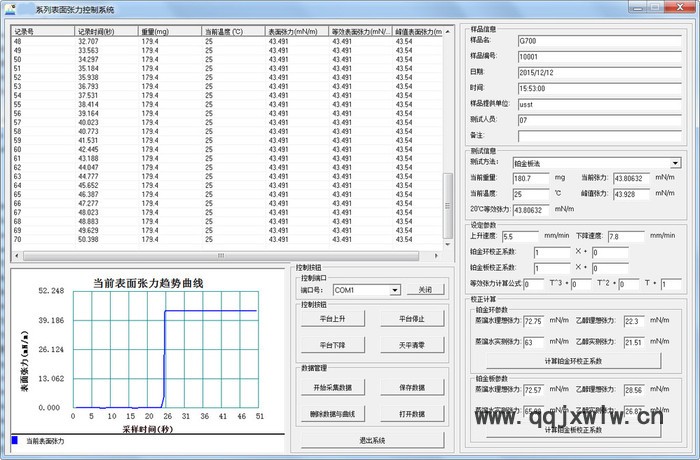Click 计算铂金环校正系数 button
The height and width of the screenshot is (460, 700).
click(573, 360)
